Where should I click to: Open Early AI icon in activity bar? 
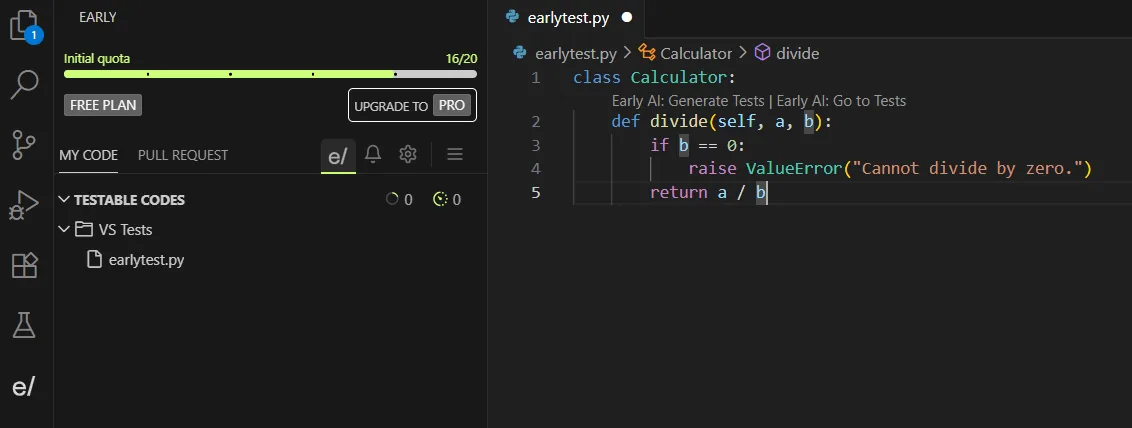click(23, 388)
